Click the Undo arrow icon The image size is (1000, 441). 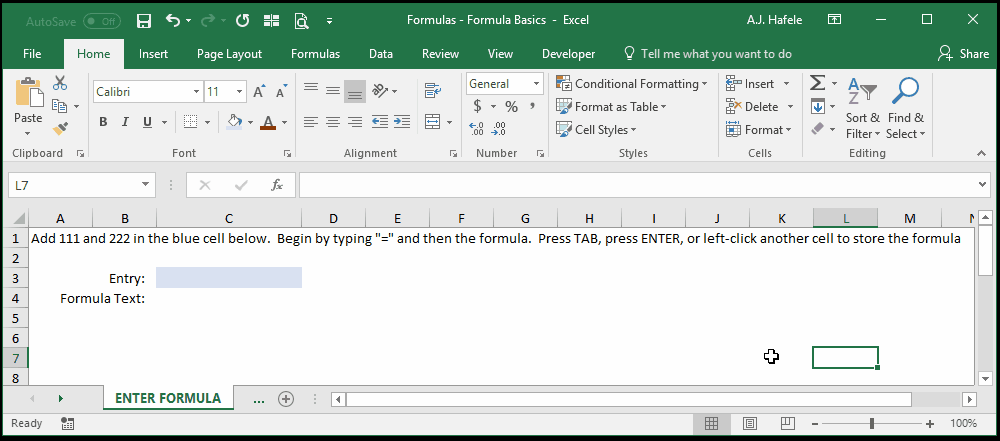pos(173,20)
